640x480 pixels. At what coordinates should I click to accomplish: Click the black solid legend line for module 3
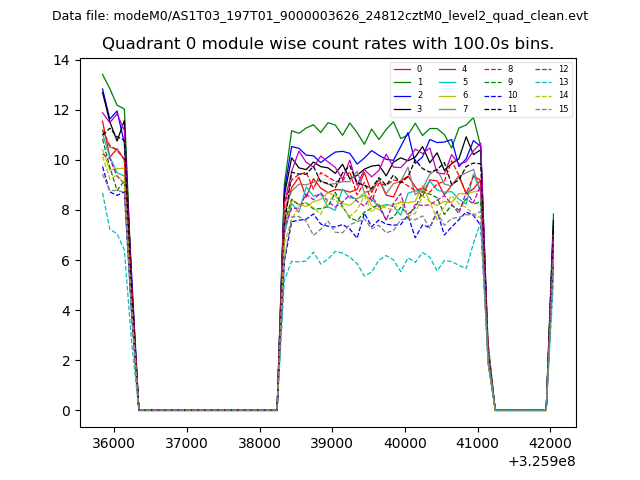coord(402,108)
